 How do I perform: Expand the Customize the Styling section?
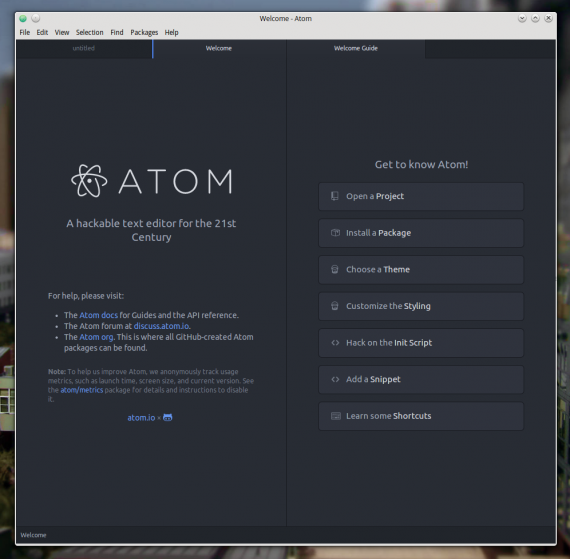coord(421,306)
